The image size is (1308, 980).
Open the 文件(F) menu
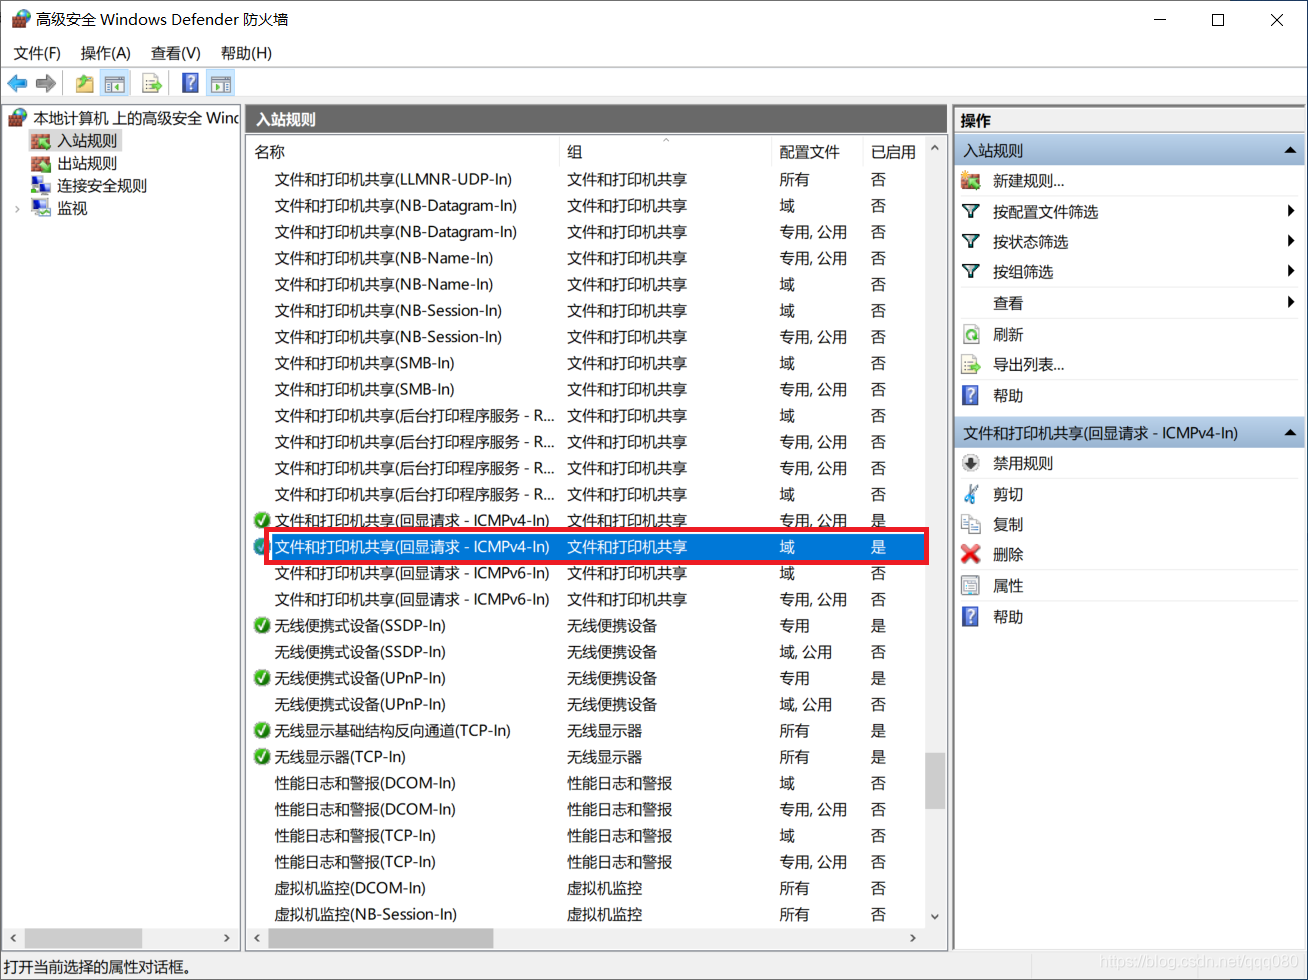pyautogui.click(x=37, y=53)
